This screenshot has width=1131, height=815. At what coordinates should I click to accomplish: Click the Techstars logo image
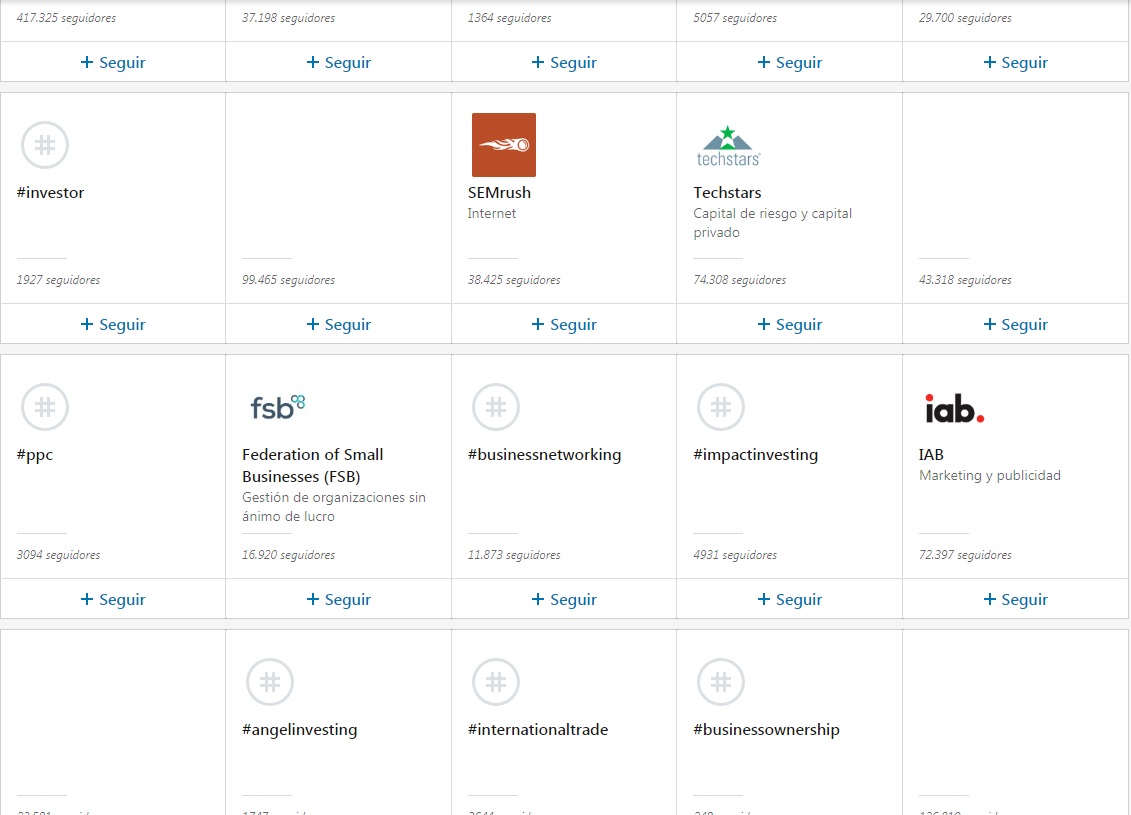729,146
